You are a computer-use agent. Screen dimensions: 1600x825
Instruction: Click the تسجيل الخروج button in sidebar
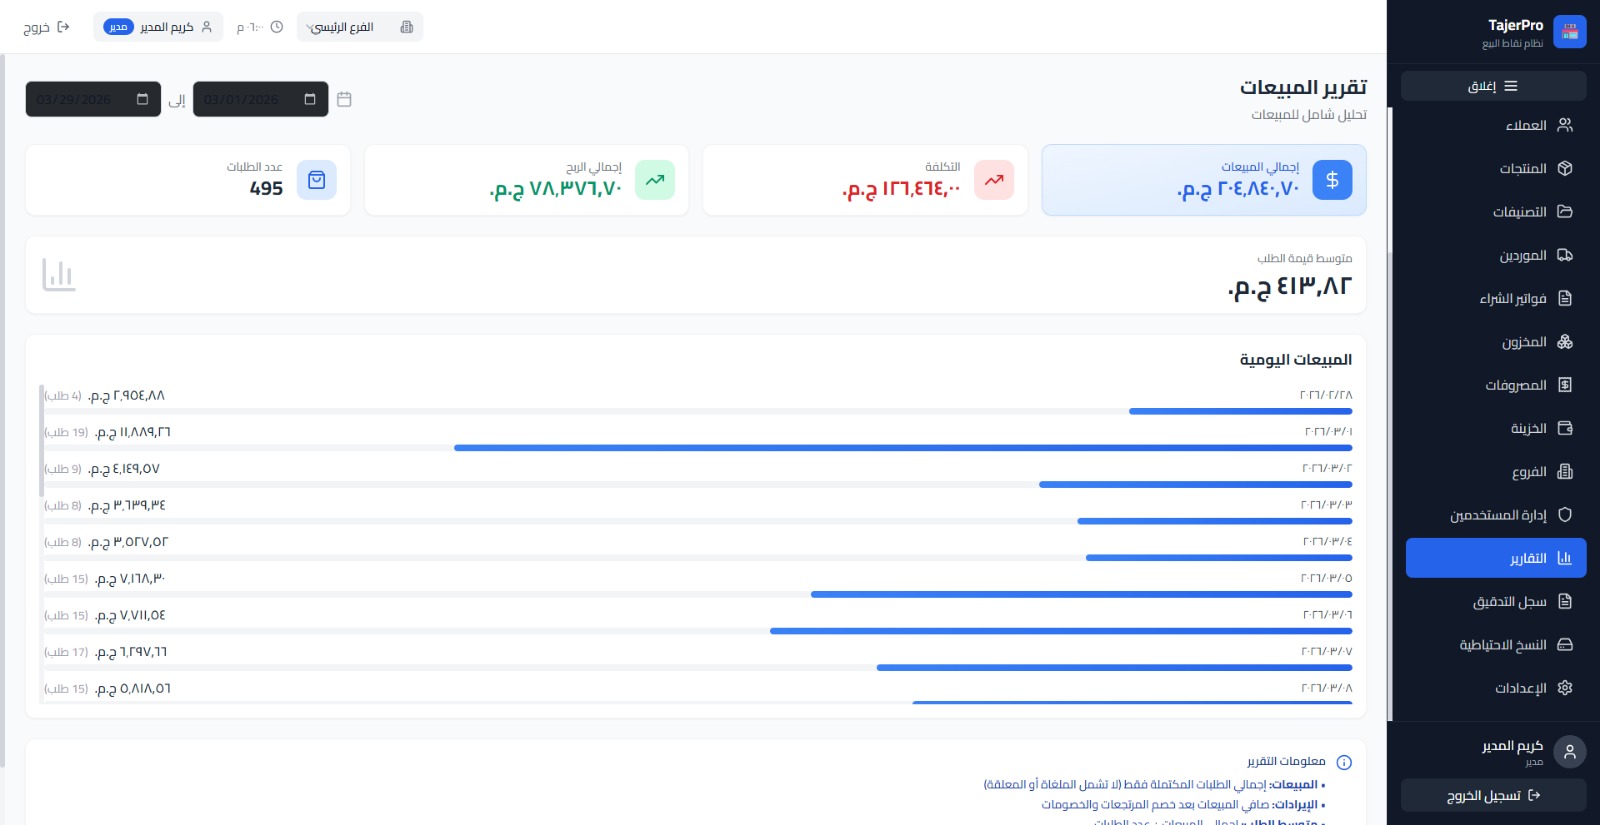(x=1493, y=795)
